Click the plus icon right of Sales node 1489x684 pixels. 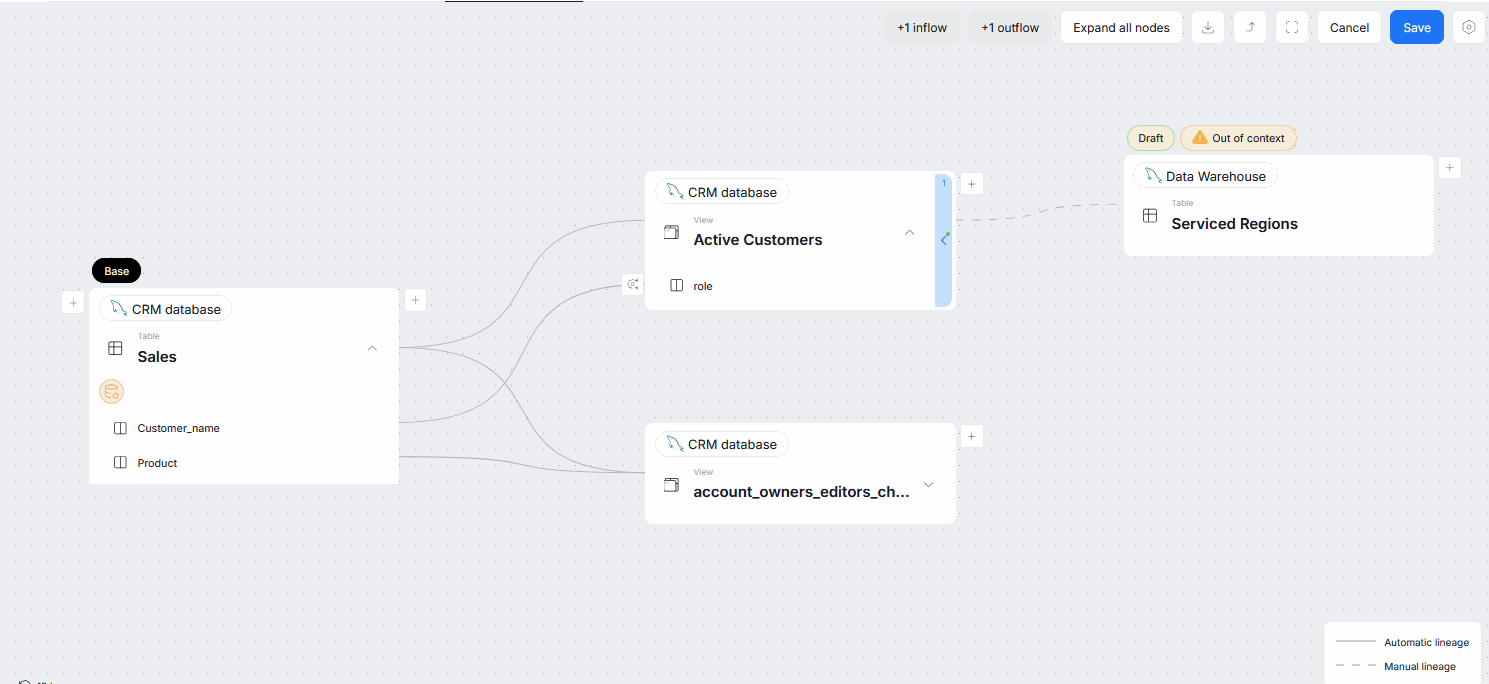tap(416, 300)
